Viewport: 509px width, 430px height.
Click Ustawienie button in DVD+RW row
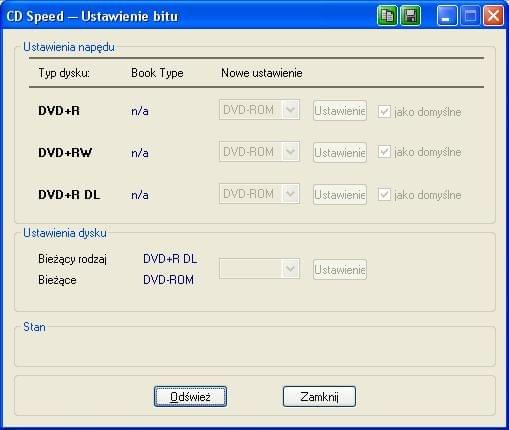(x=340, y=153)
